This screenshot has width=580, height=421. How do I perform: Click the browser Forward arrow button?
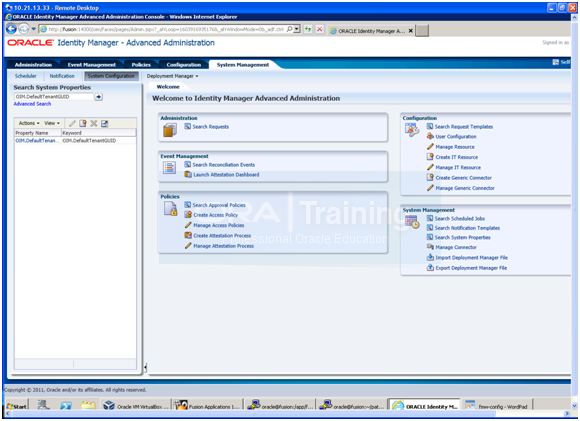point(24,29)
